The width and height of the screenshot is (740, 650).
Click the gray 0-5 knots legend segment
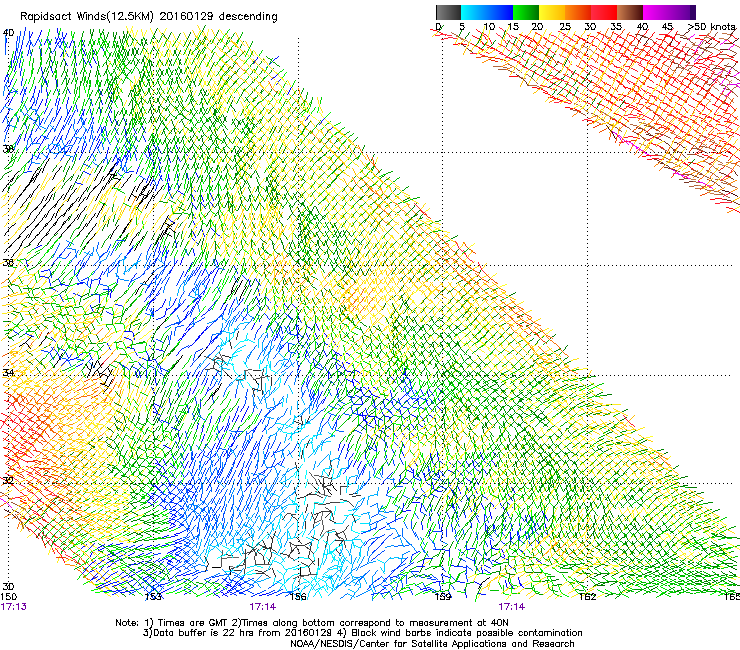(448, 12)
